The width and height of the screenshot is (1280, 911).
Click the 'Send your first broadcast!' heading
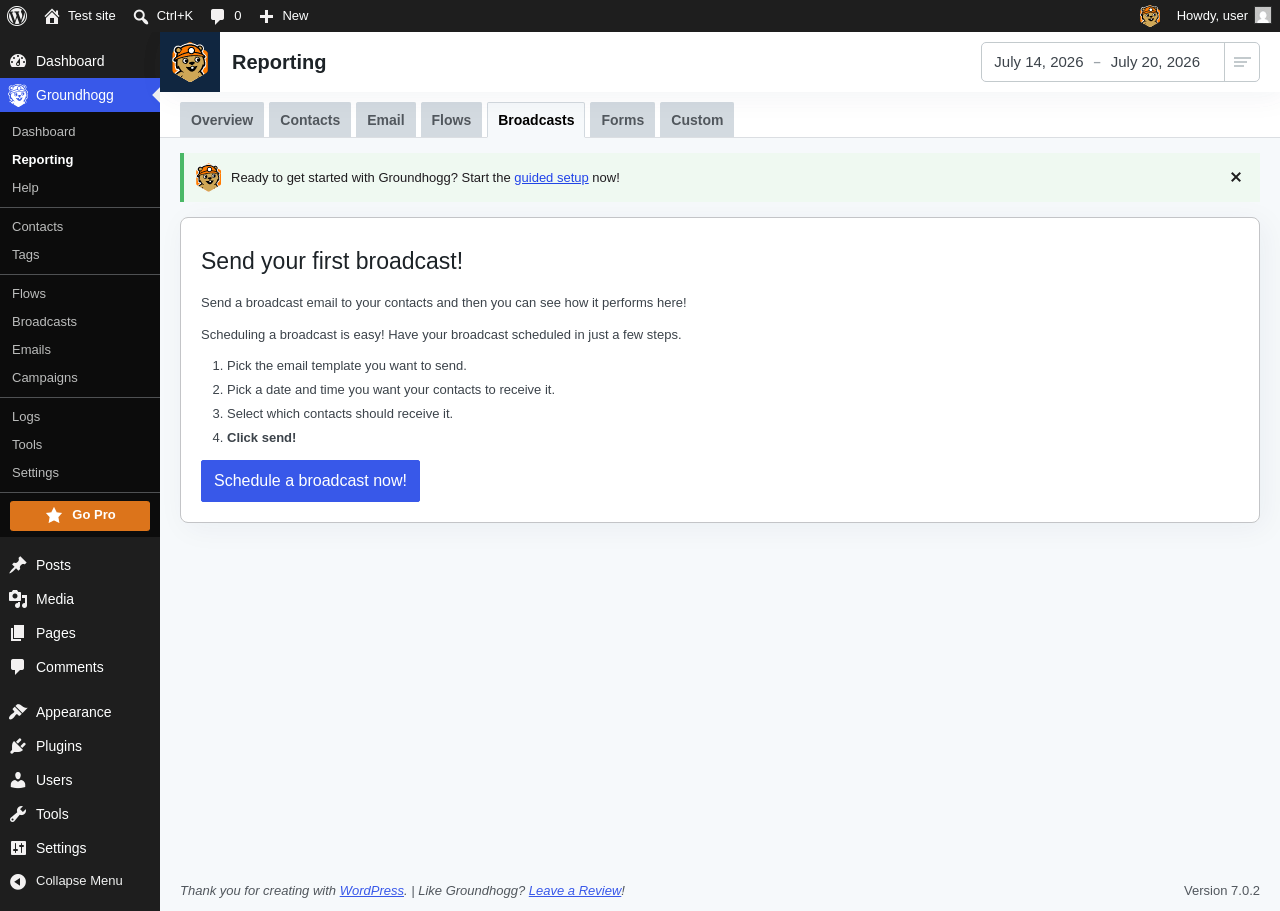[x=332, y=261]
